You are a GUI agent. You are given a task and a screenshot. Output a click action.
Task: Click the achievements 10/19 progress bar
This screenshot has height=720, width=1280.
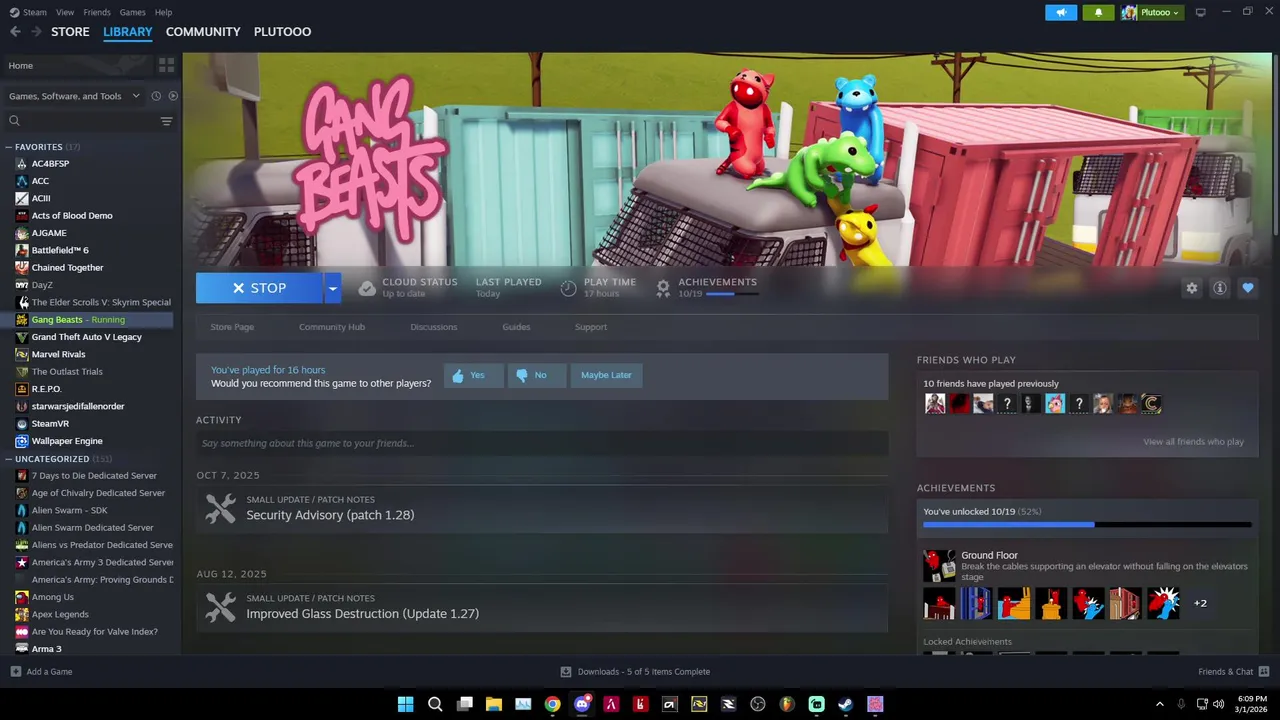tap(1087, 524)
